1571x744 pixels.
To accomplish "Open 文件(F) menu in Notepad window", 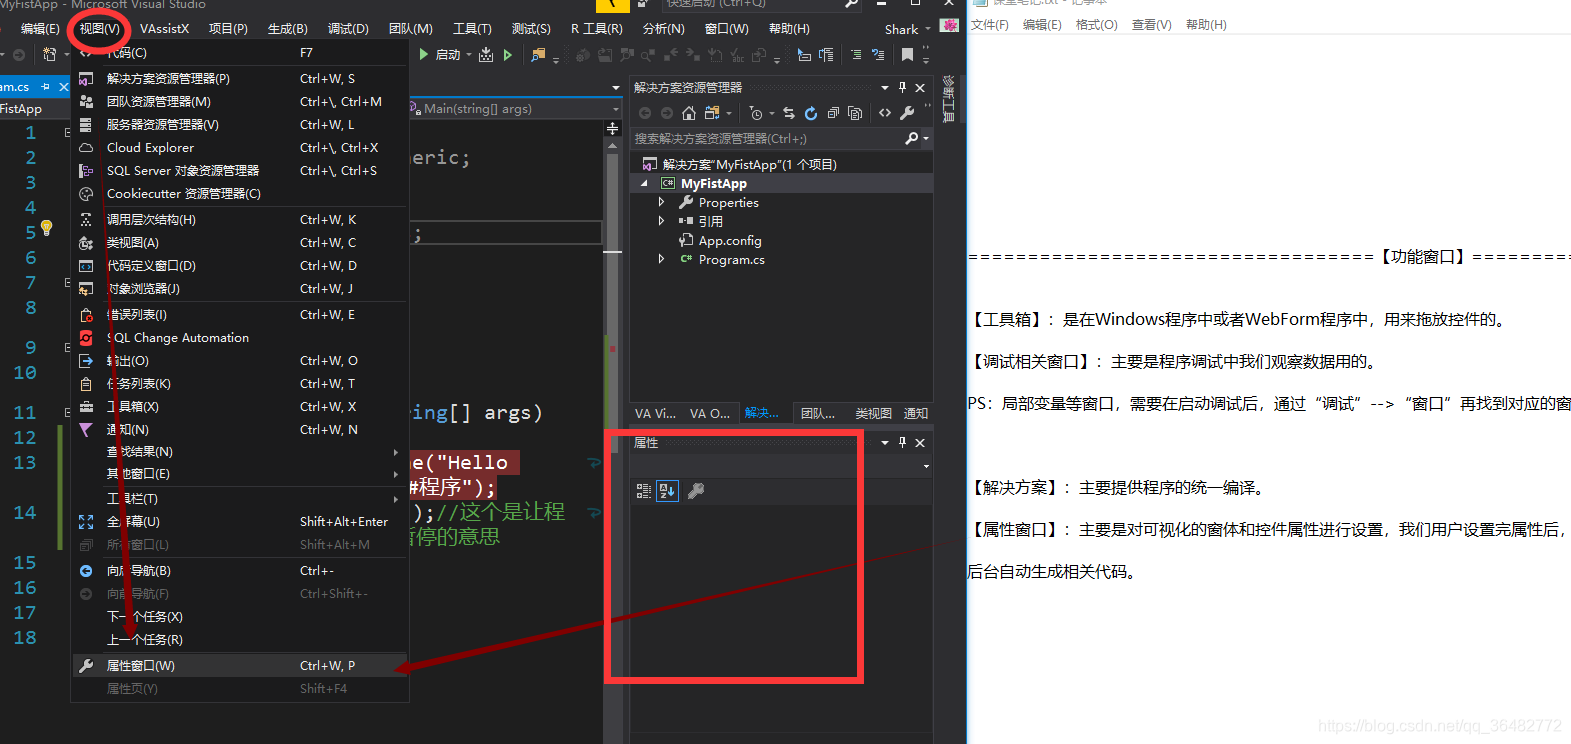I will 990,25.
